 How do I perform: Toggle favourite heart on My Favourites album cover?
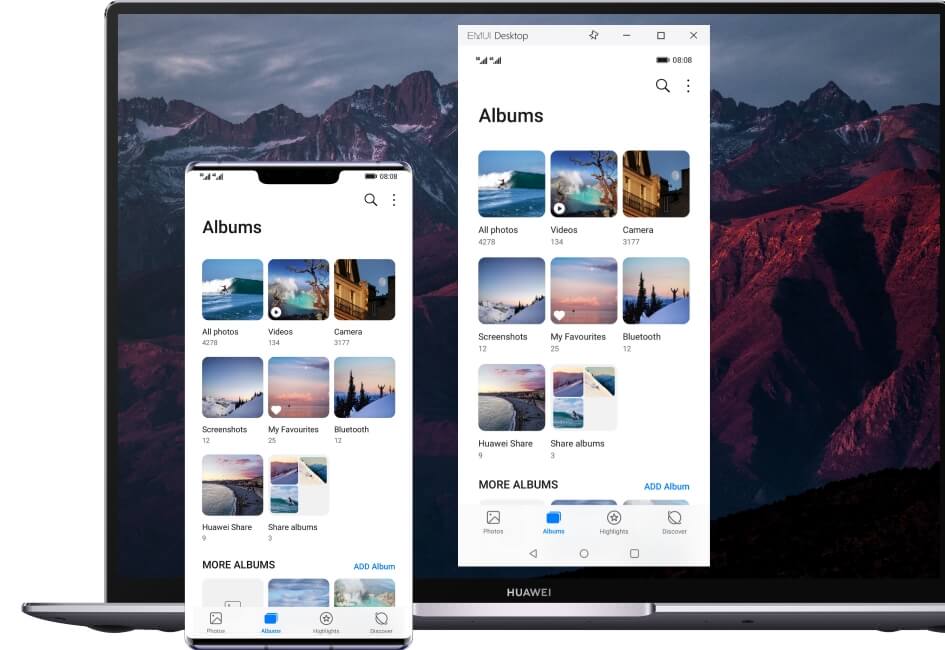coord(558,314)
